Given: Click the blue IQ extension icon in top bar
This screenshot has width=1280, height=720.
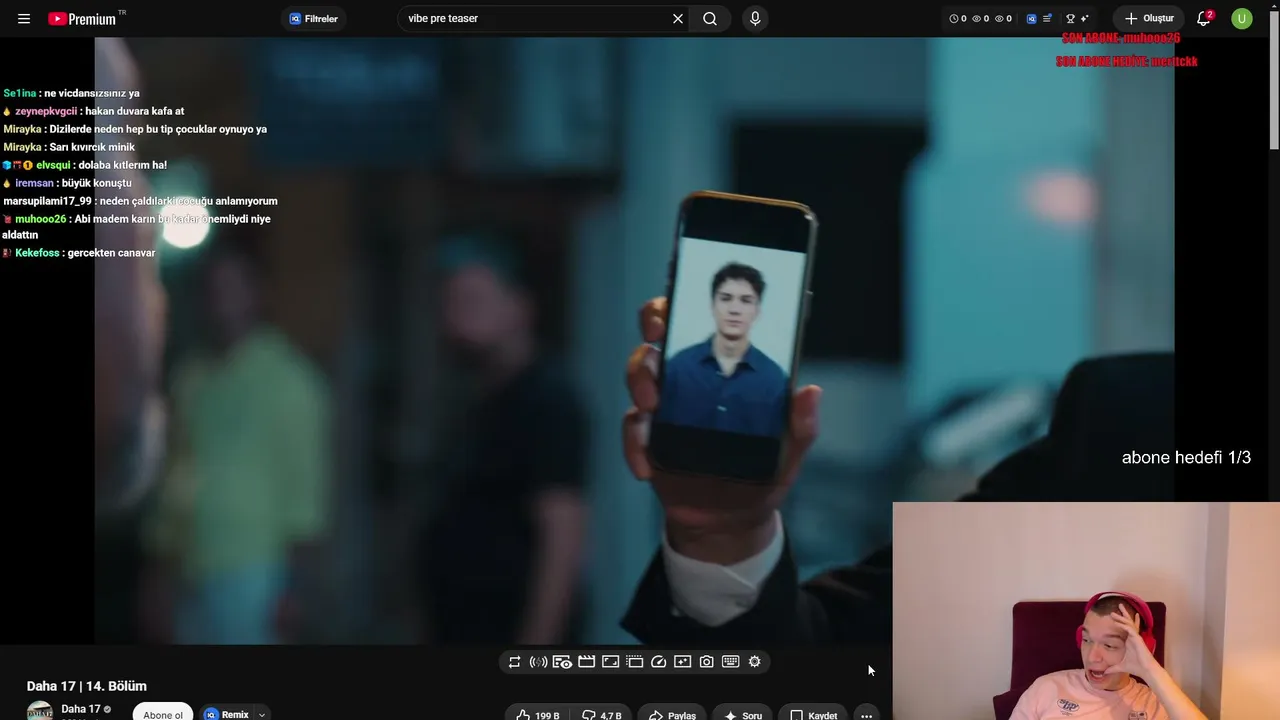Looking at the screenshot, I should coord(1032,19).
